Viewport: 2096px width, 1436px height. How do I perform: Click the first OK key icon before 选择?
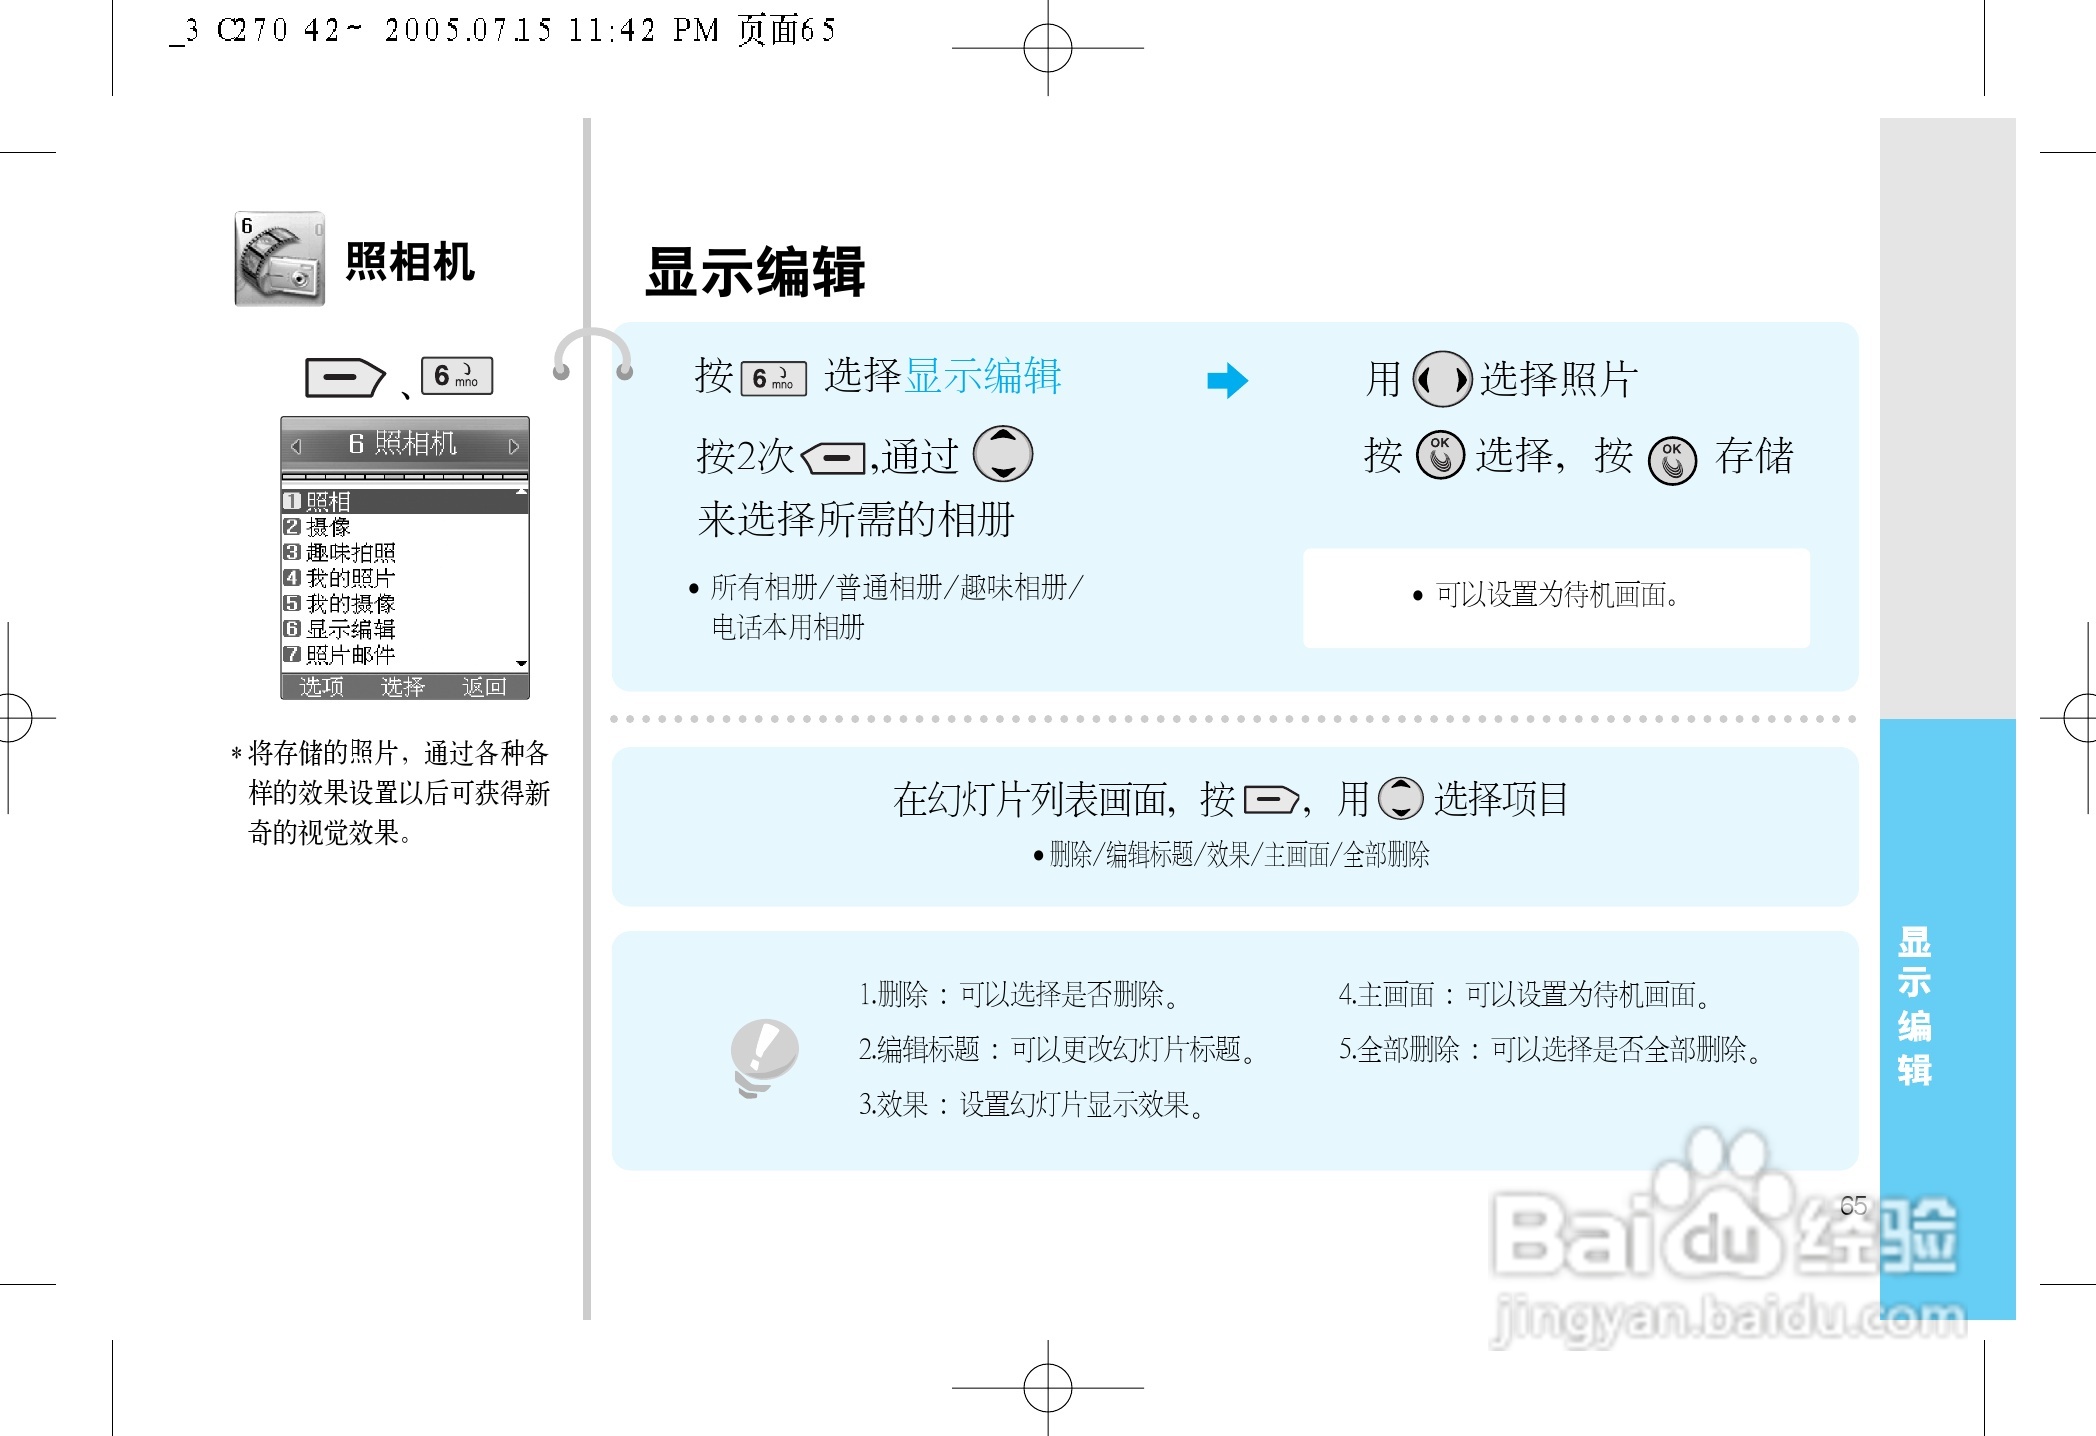click(1440, 456)
